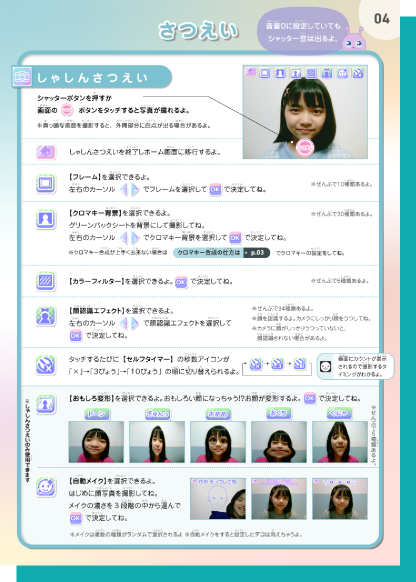Click right cursor arrow in chroma key row
Viewport: 416px width, 582px height.
point(135,238)
